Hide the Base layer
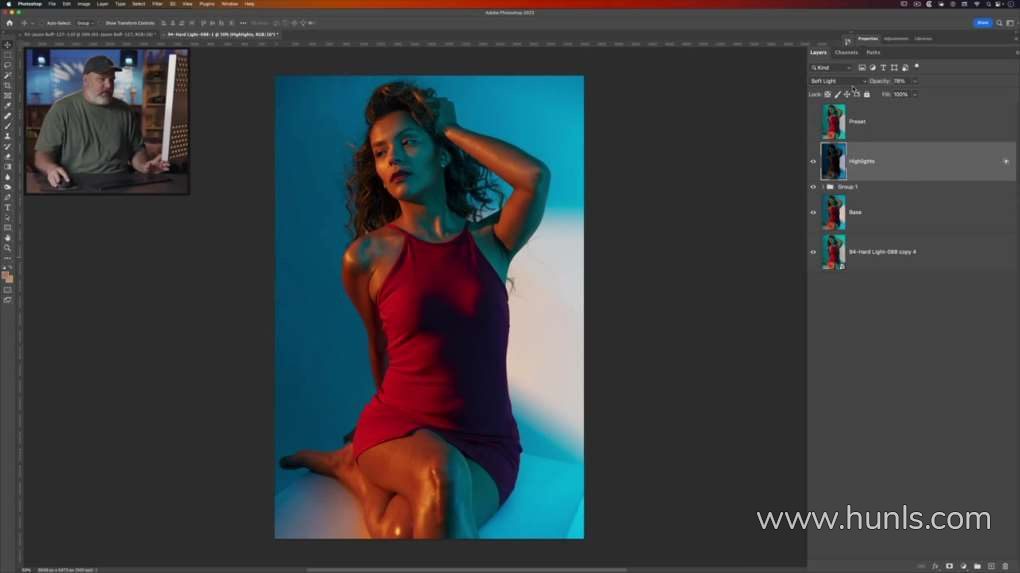Screen dimensions: 1020x573 813,212
